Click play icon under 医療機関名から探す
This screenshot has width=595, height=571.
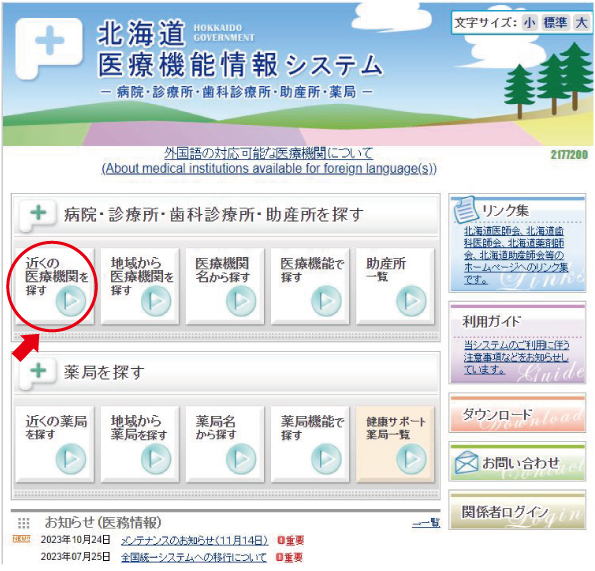click(x=241, y=301)
